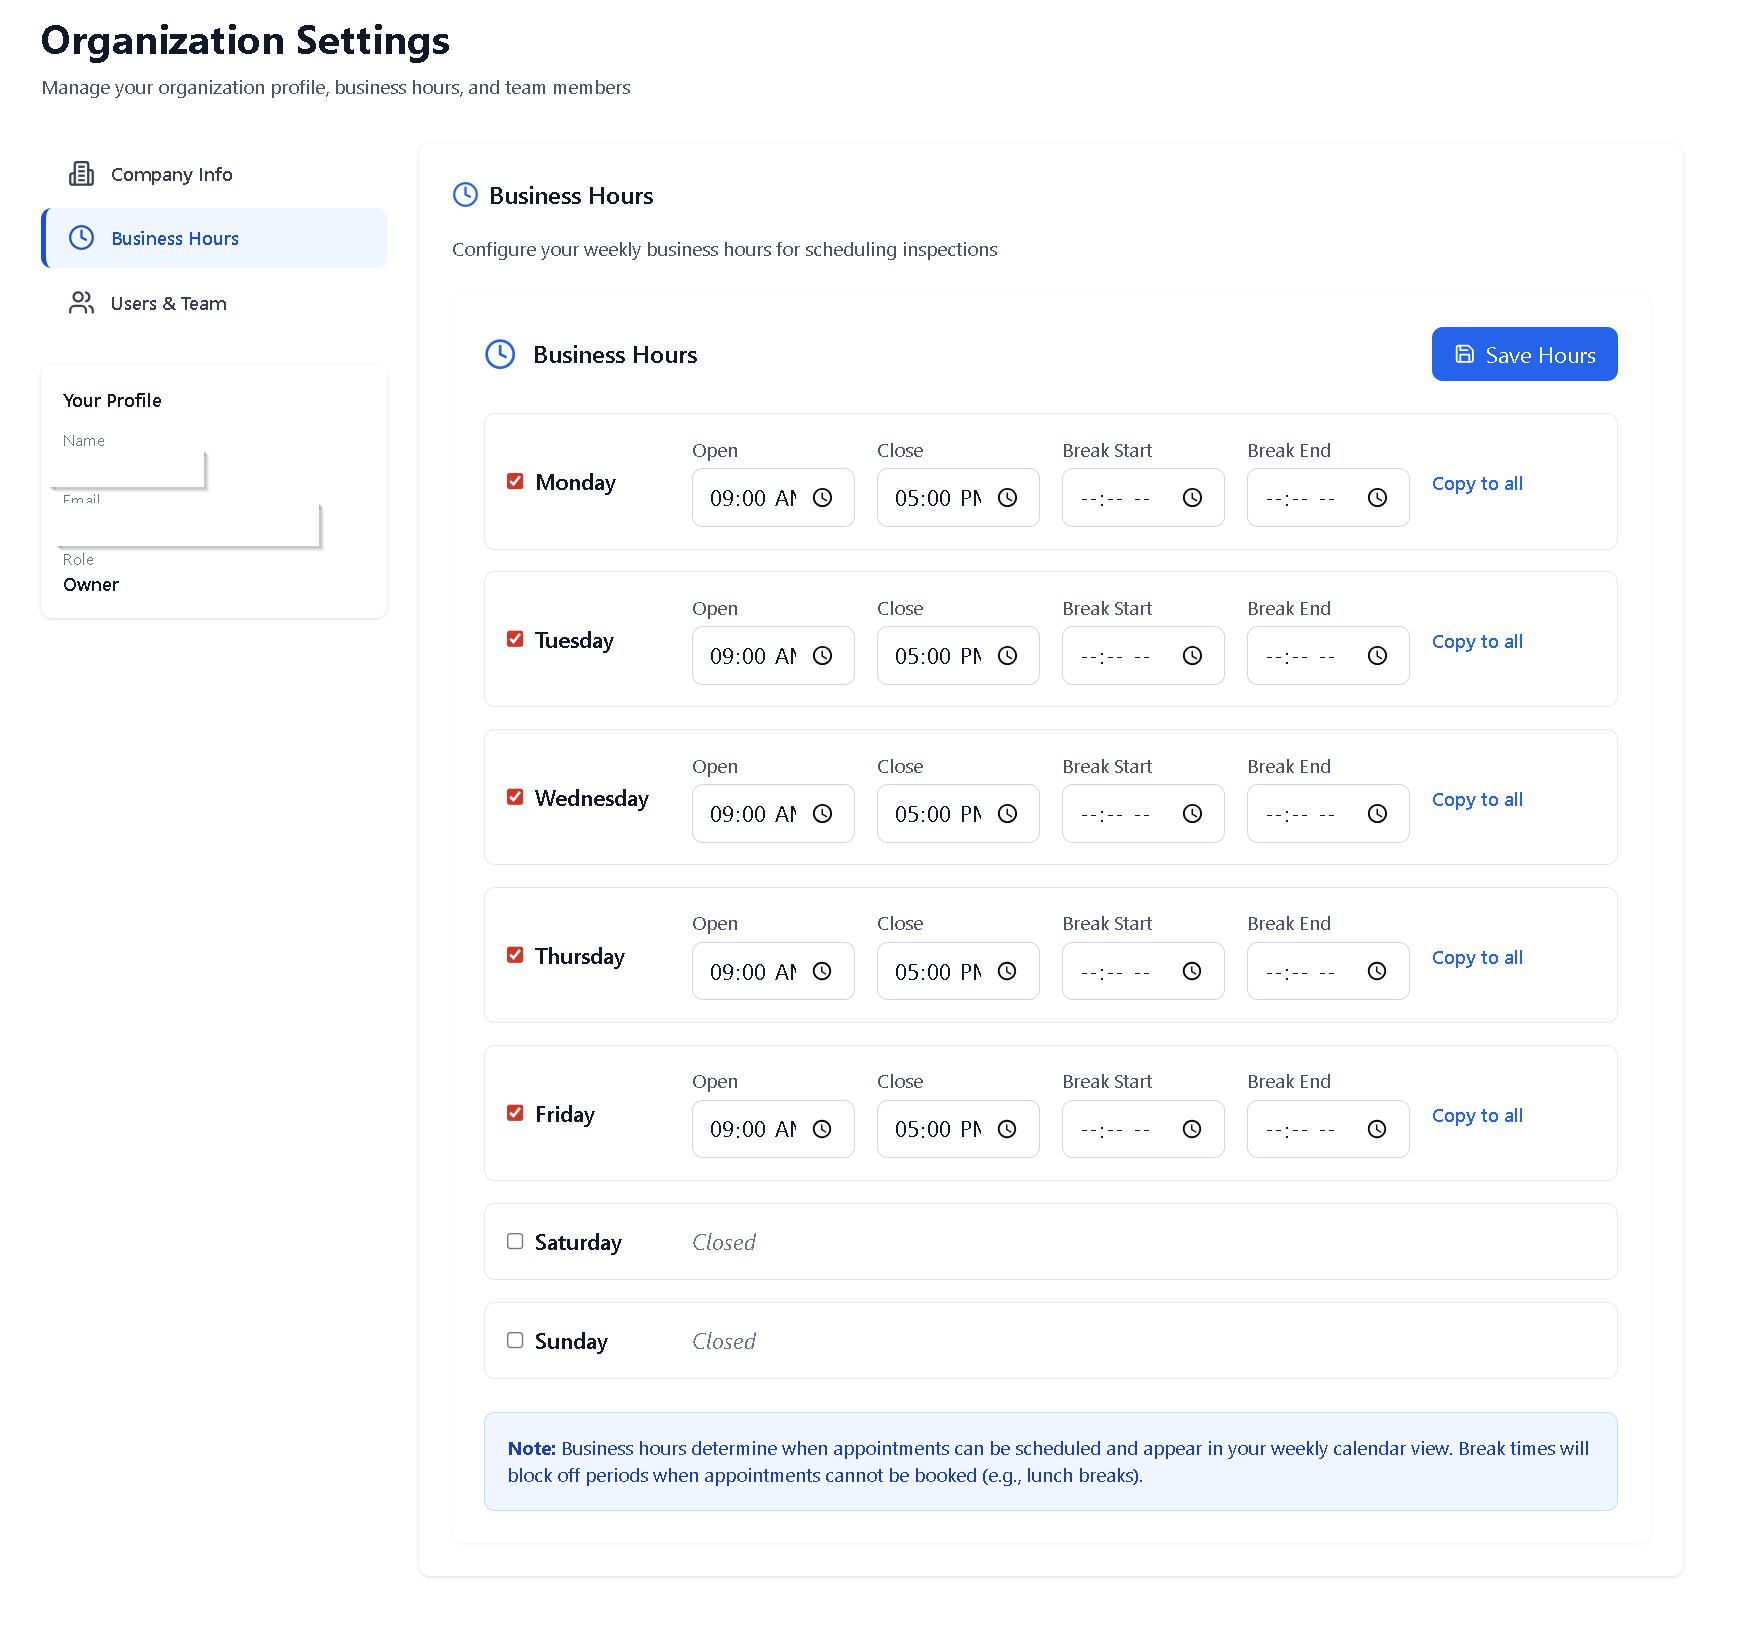
Task: Open the Monday Open time clock picker
Action: (x=822, y=498)
